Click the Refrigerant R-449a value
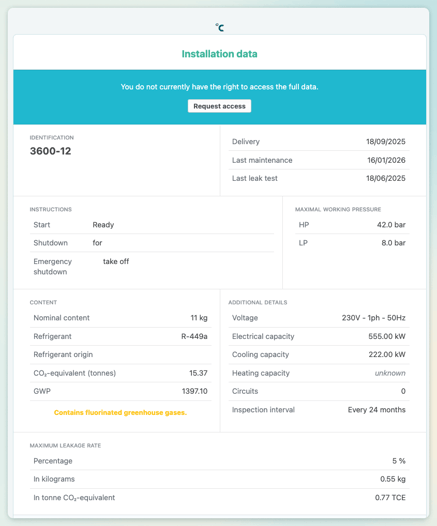437x526 pixels. click(x=194, y=336)
